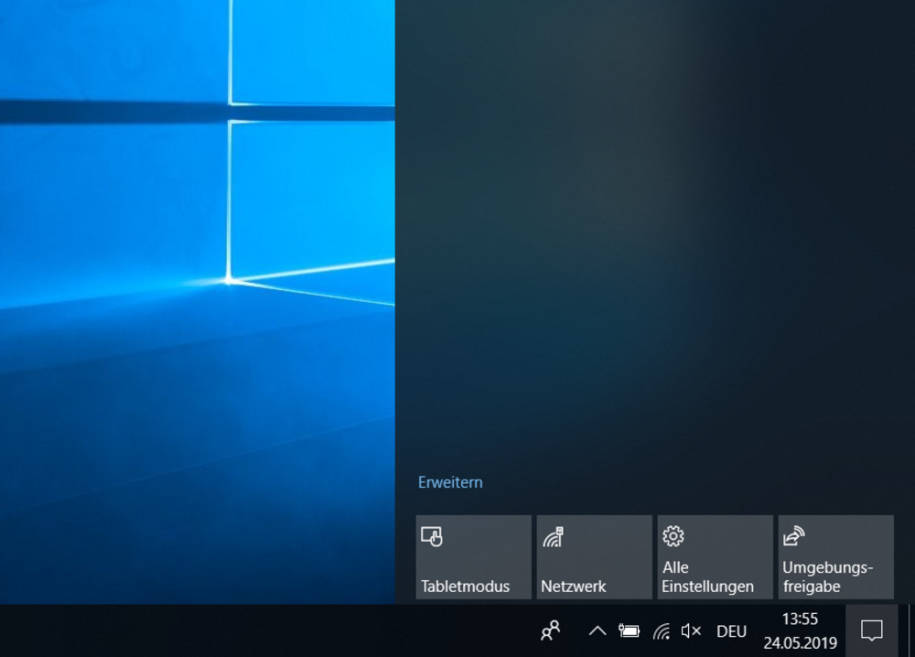915x657 pixels.
Task: Click the battery status tray icon
Action: [629, 631]
